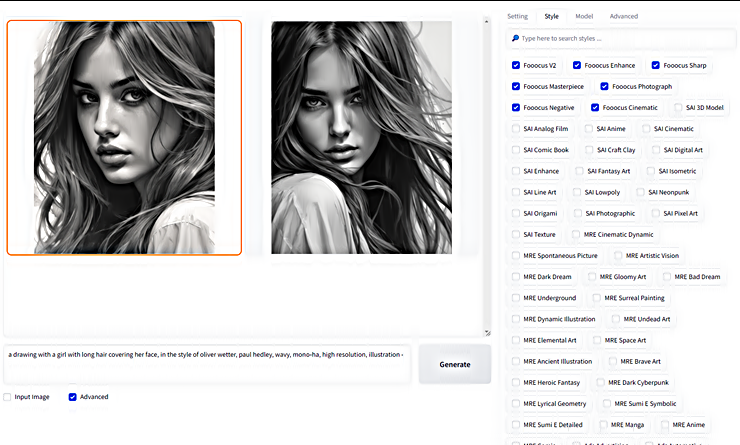Select MRE Gloomy Art style

592,277
